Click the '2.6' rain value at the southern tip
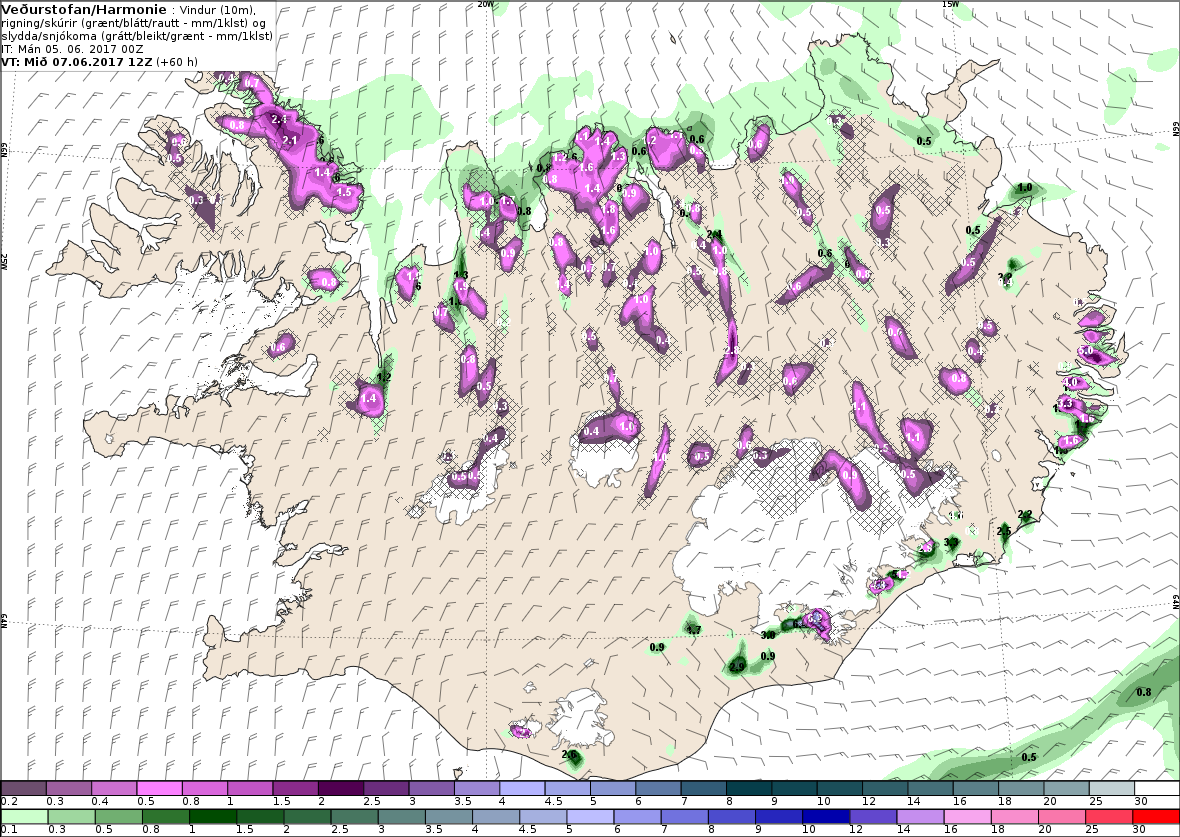This screenshot has width=1180, height=837. pyautogui.click(x=570, y=754)
